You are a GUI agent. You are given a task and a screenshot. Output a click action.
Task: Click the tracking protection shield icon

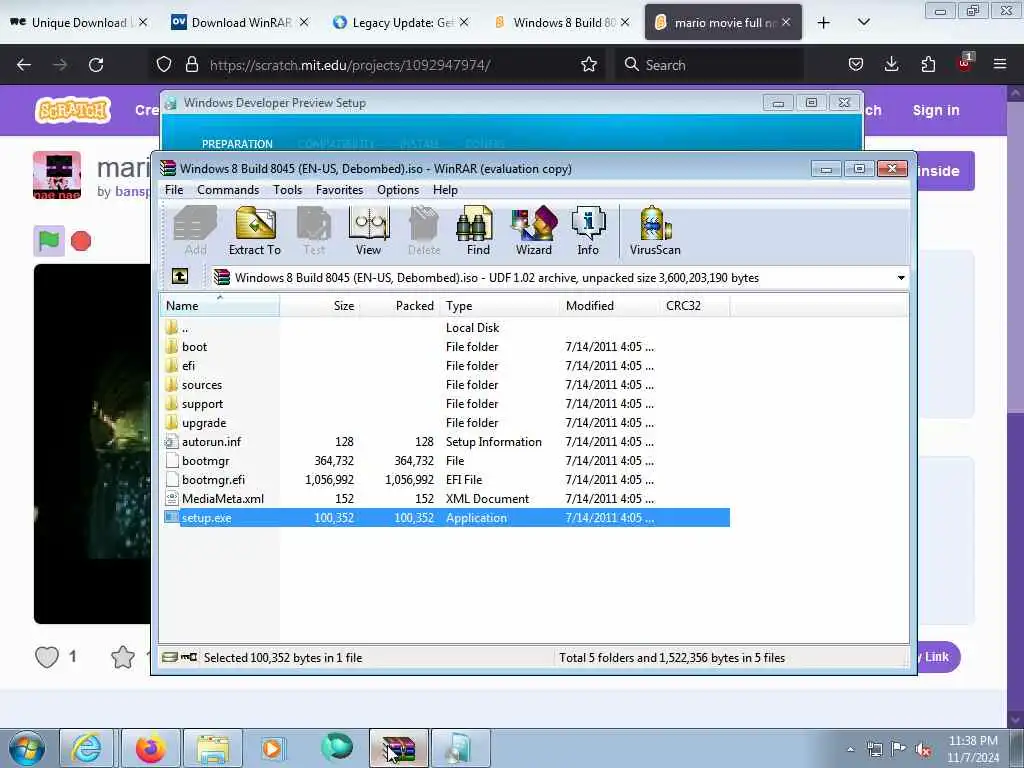pyautogui.click(x=164, y=65)
